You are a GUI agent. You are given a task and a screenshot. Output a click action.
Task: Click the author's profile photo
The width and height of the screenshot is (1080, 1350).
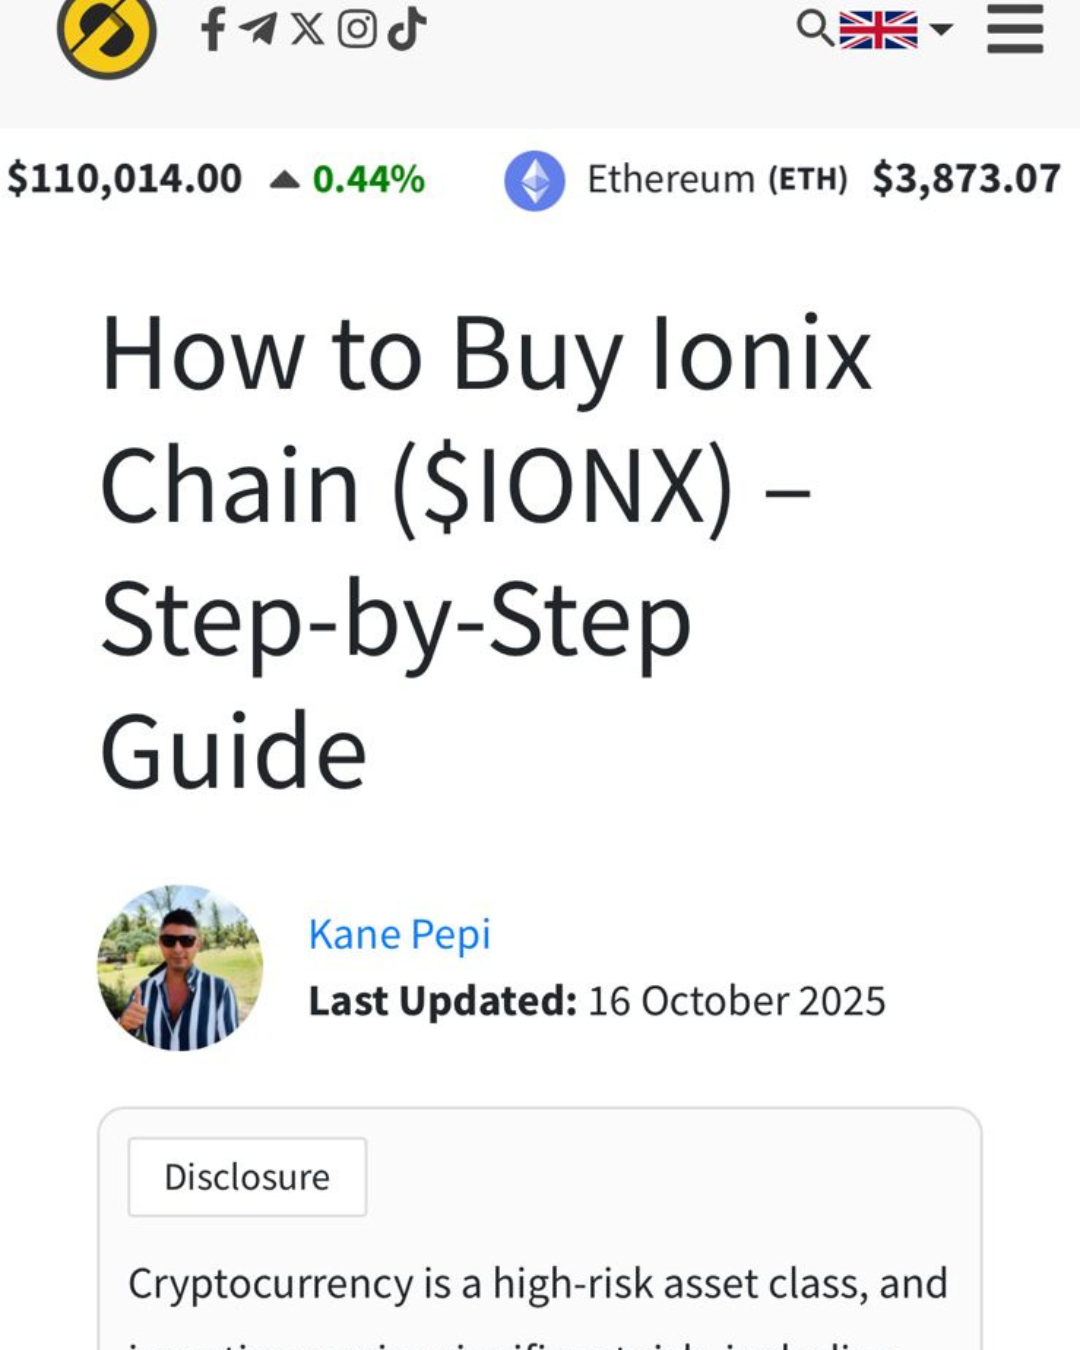pos(180,967)
